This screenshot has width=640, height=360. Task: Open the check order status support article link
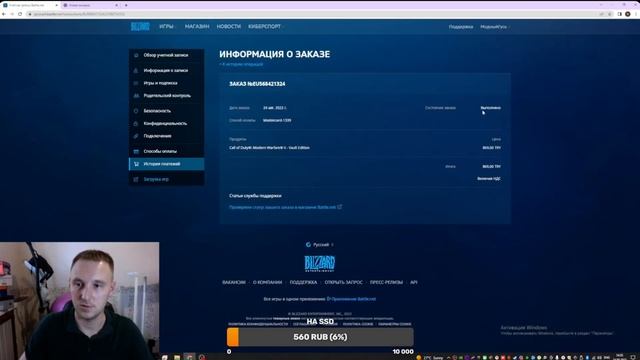point(282,207)
